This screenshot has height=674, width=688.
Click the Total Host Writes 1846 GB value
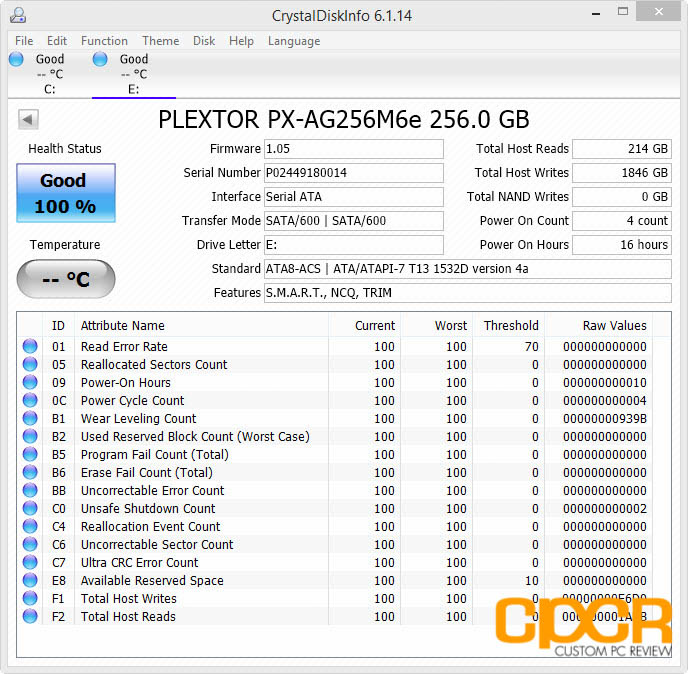tap(622, 173)
